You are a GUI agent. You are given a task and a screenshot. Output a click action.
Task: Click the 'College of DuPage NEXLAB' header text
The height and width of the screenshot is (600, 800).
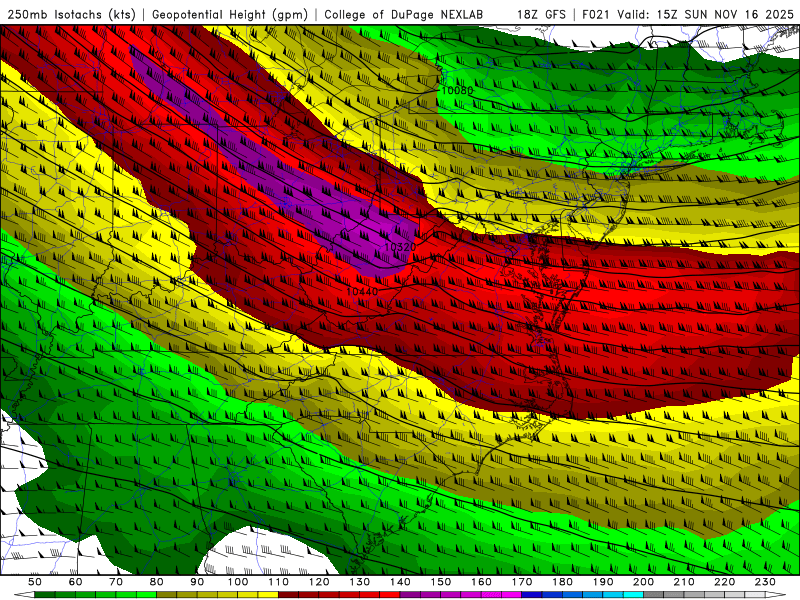click(404, 14)
